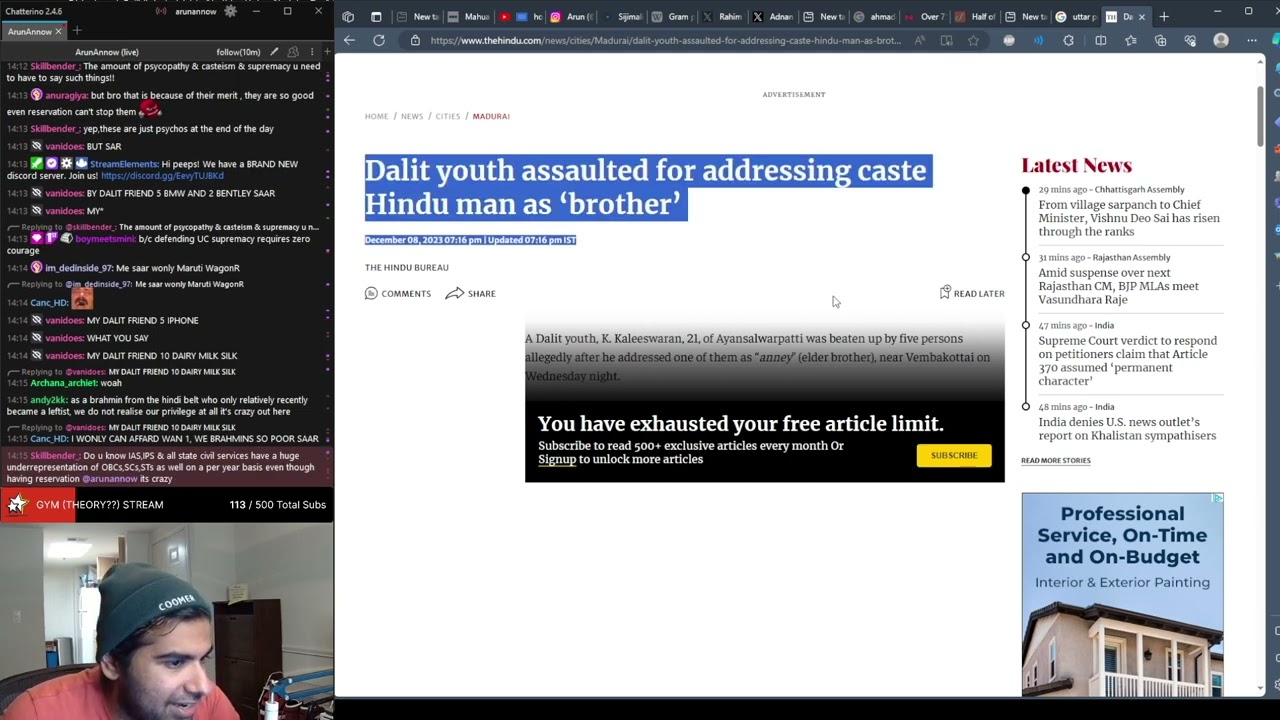1280x720 pixels.
Task: Go back in the browser
Action: [349, 40]
